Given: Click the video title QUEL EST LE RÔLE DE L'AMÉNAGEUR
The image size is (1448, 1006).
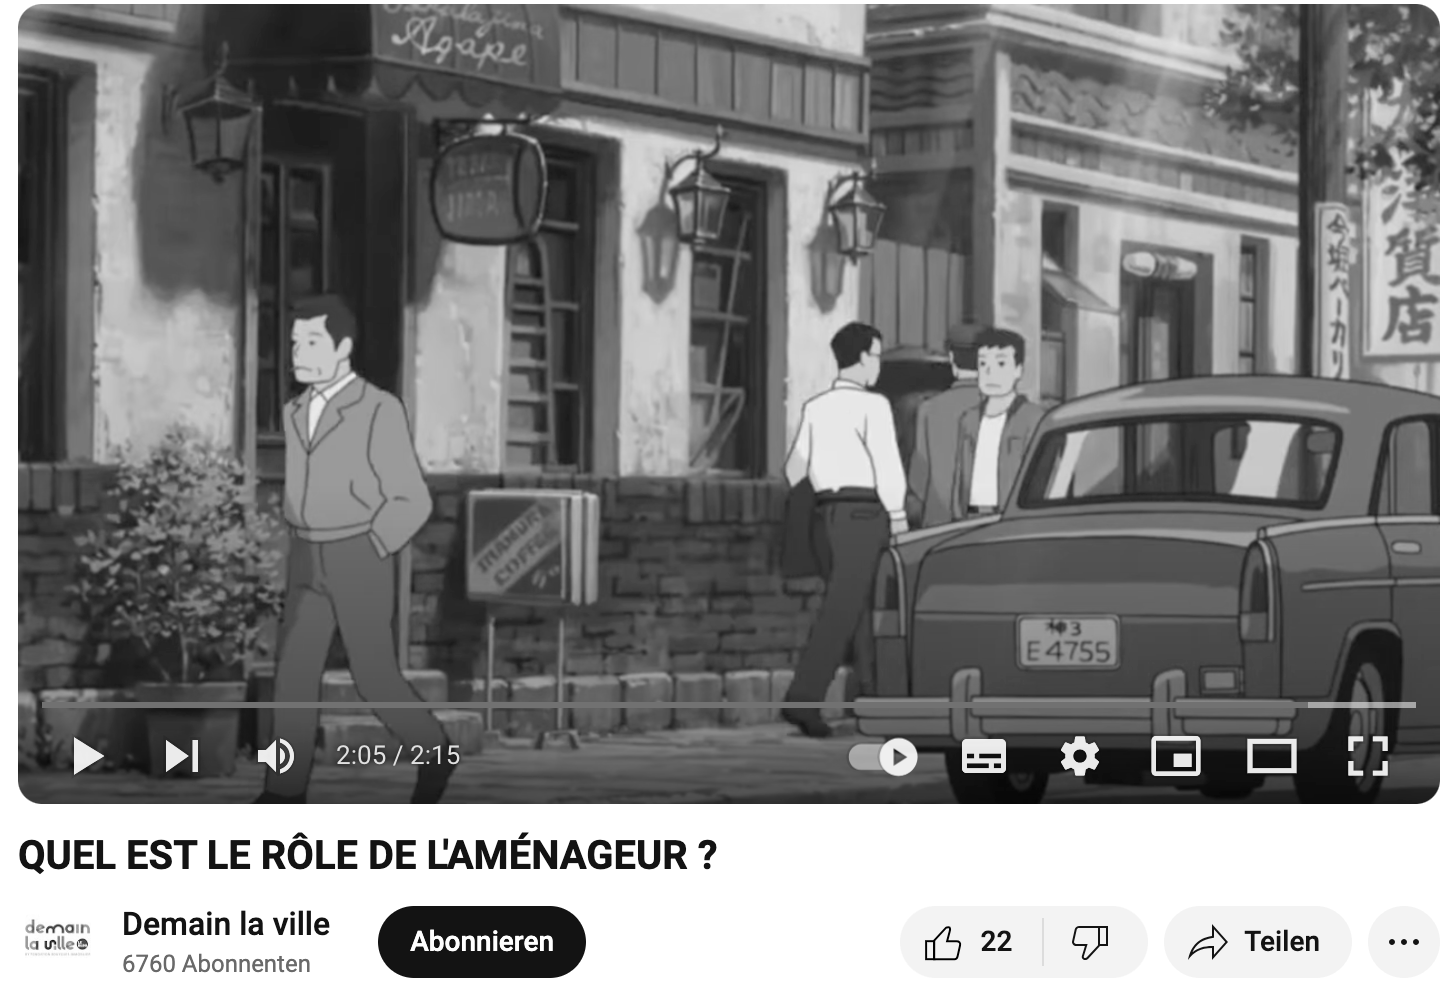Looking at the screenshot, I should point(367,856).
